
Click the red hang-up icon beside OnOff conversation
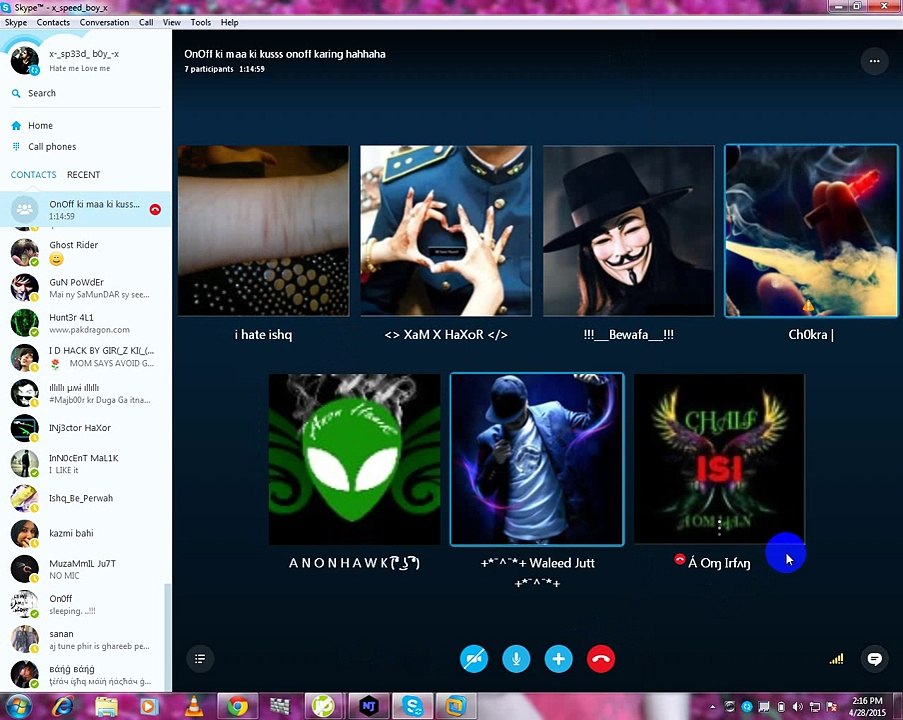pyautogui.click(x=155, y=210)
